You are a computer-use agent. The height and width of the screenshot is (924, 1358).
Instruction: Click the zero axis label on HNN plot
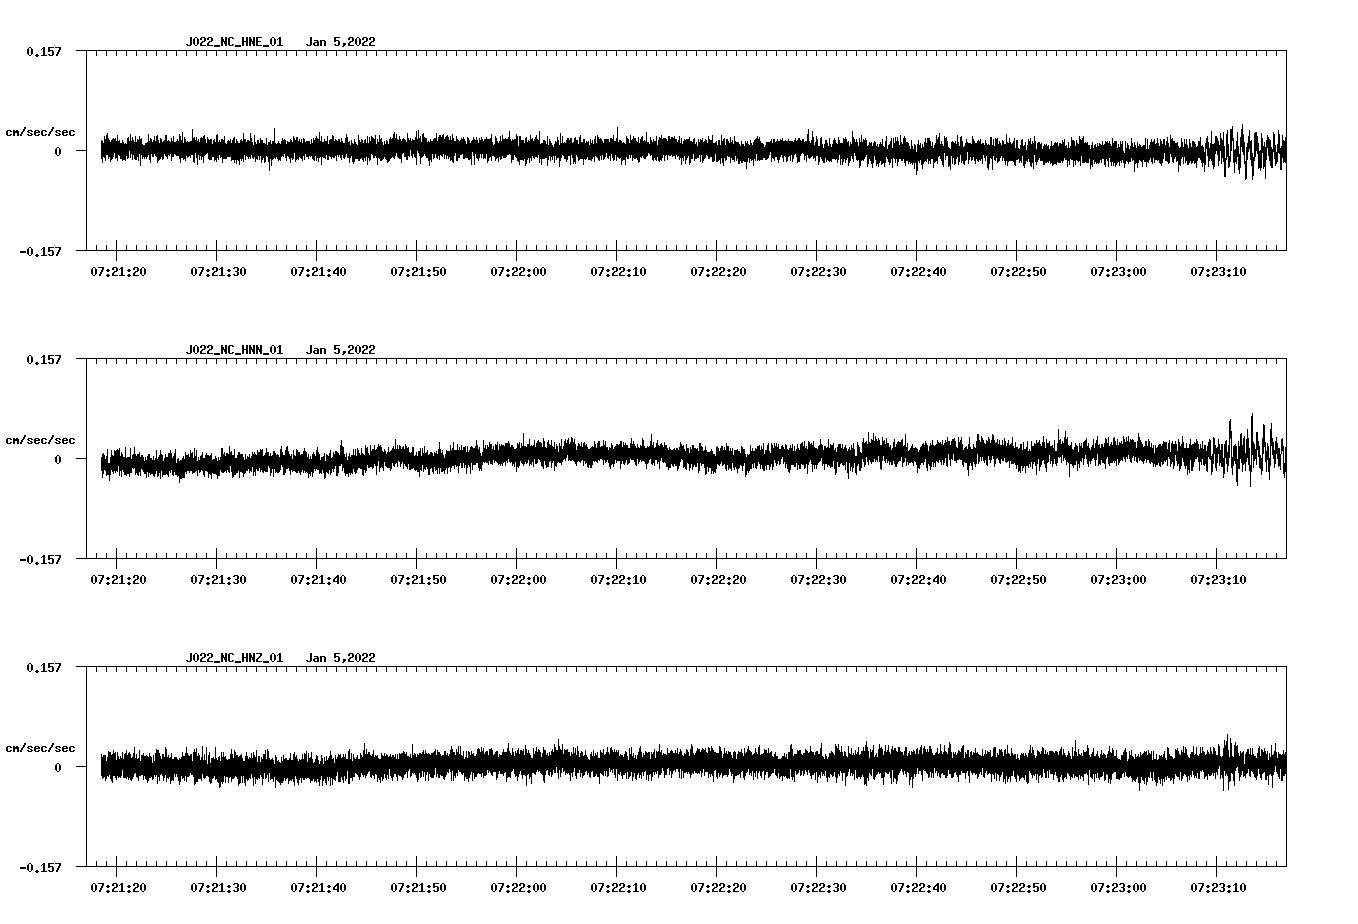click(58, 459)
